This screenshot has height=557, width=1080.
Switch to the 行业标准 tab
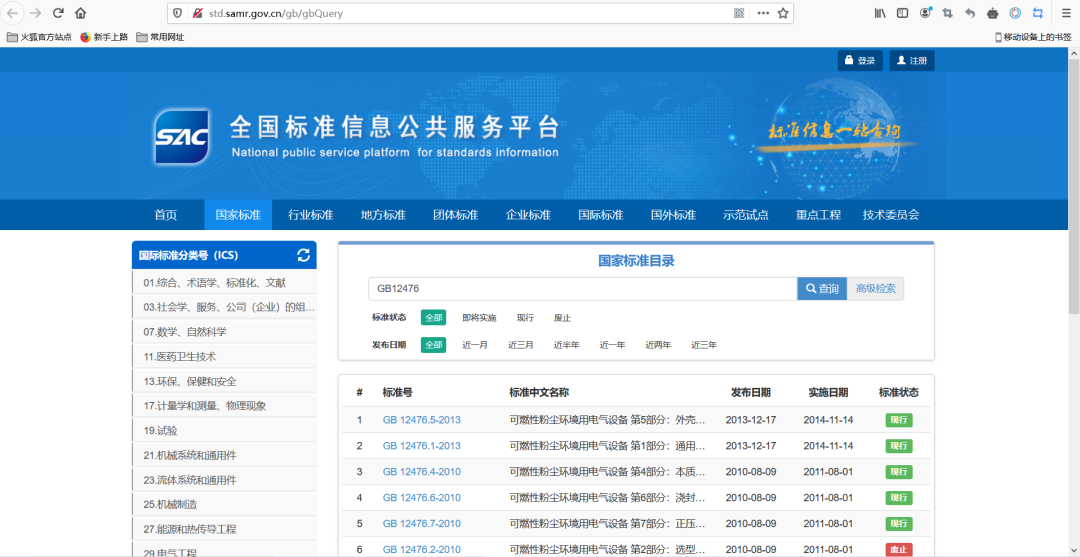click(x=311, y=215)
